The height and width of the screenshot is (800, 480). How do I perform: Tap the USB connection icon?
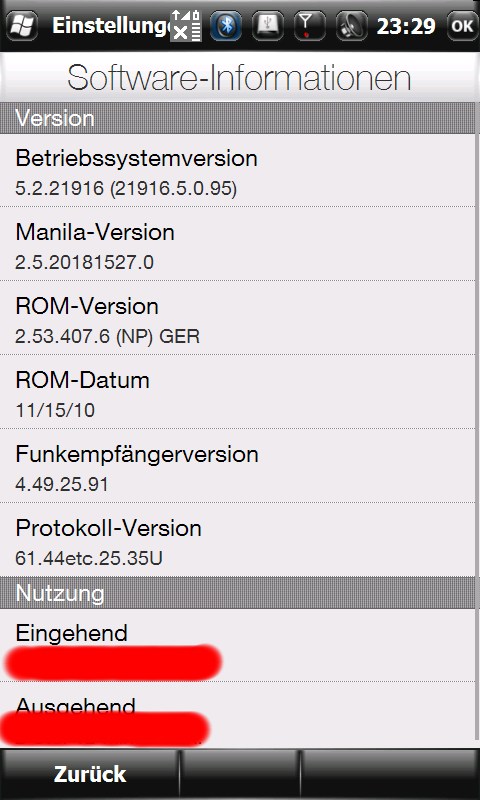(268, 26)
